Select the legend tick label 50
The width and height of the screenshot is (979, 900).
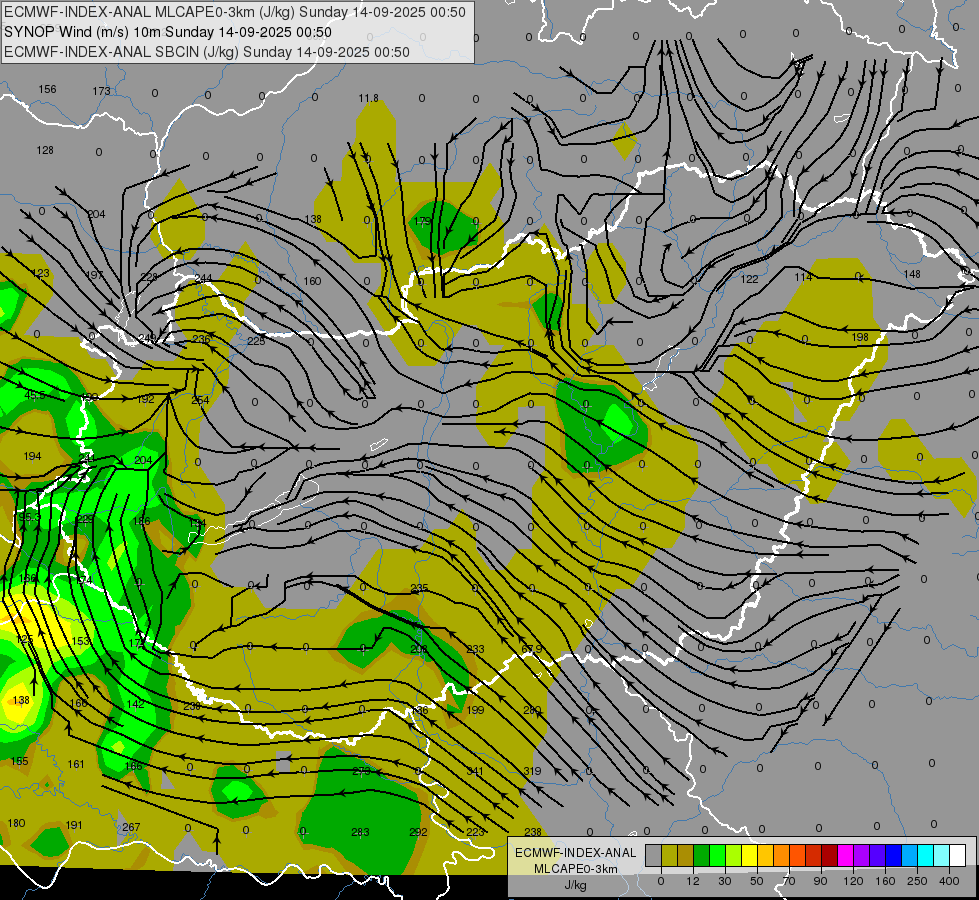point(757,881)
